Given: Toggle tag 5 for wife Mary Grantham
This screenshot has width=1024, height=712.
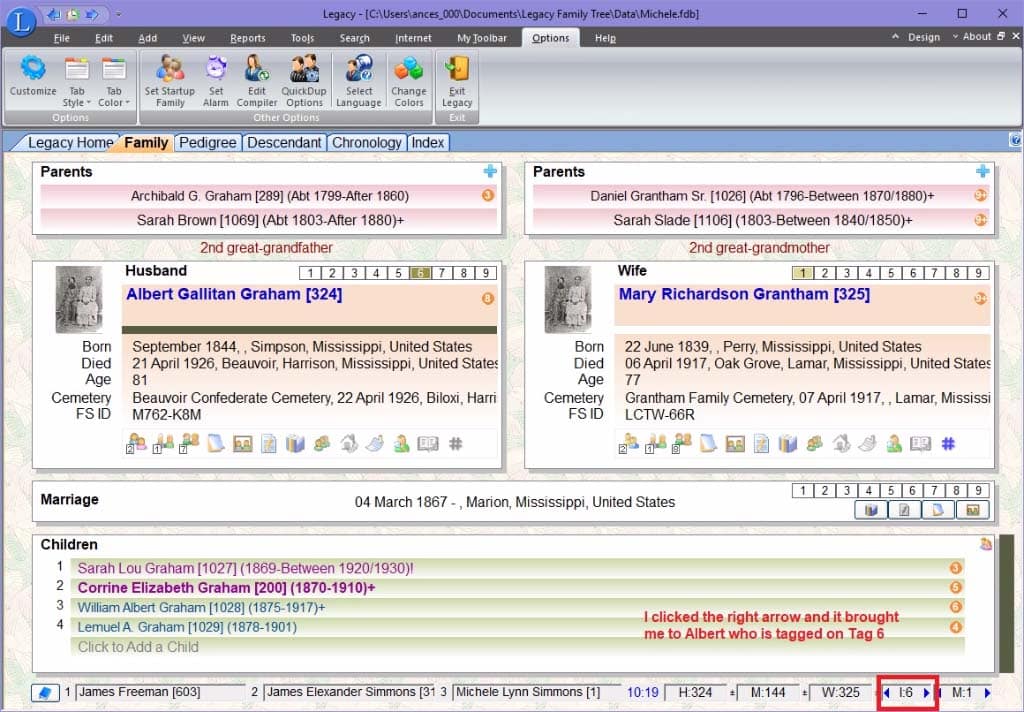Looking at the screenshot, I should click(891, 273).
